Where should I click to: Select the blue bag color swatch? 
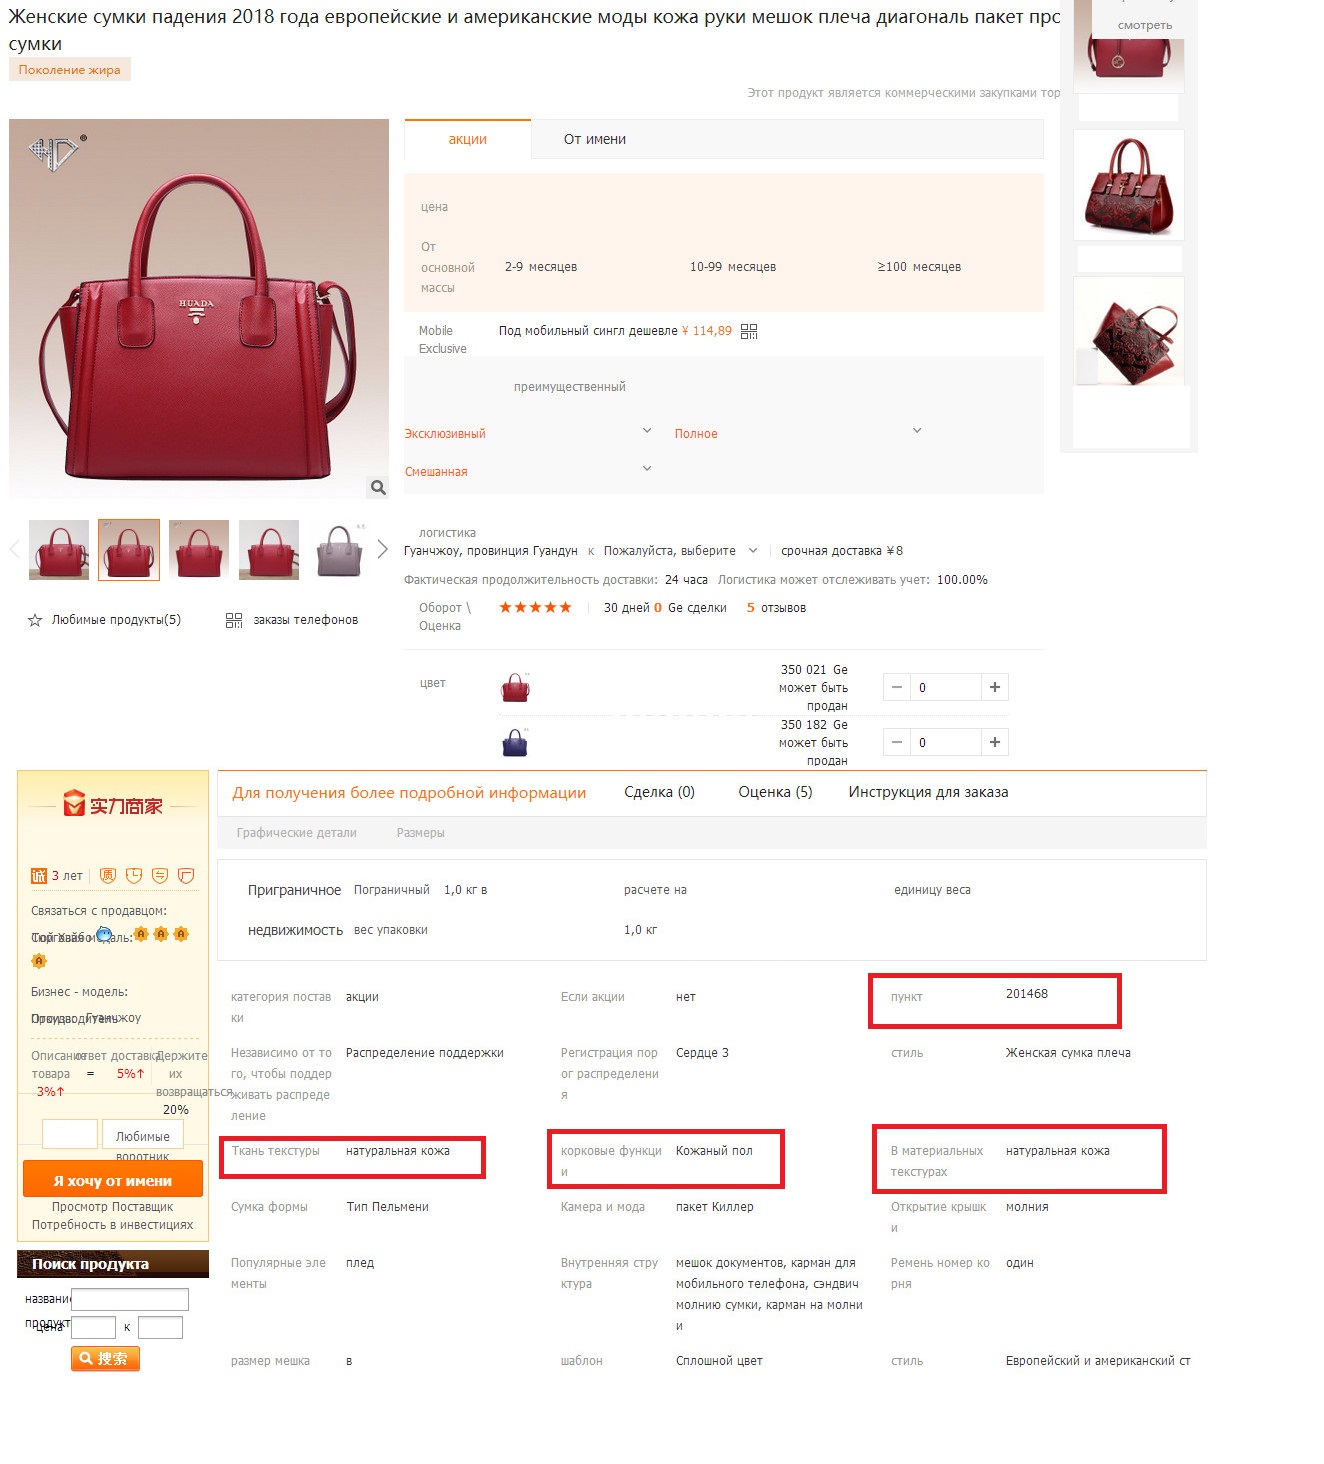point(515,742)
